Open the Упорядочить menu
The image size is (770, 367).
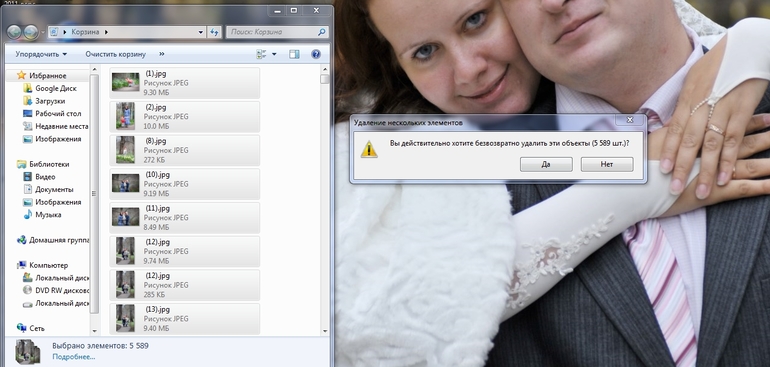[41, 54]
